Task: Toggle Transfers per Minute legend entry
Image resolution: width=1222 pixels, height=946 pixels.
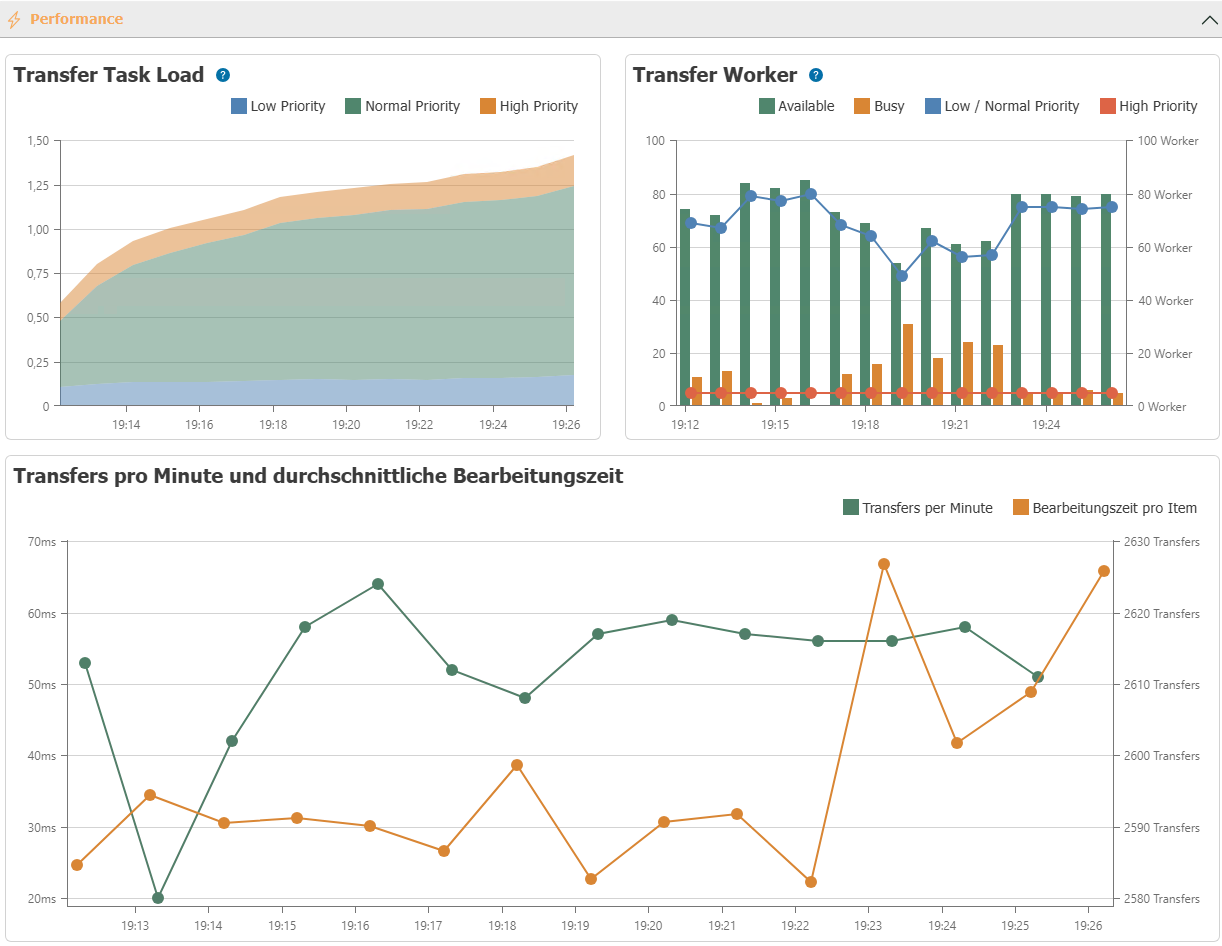Action: [918, 508]
